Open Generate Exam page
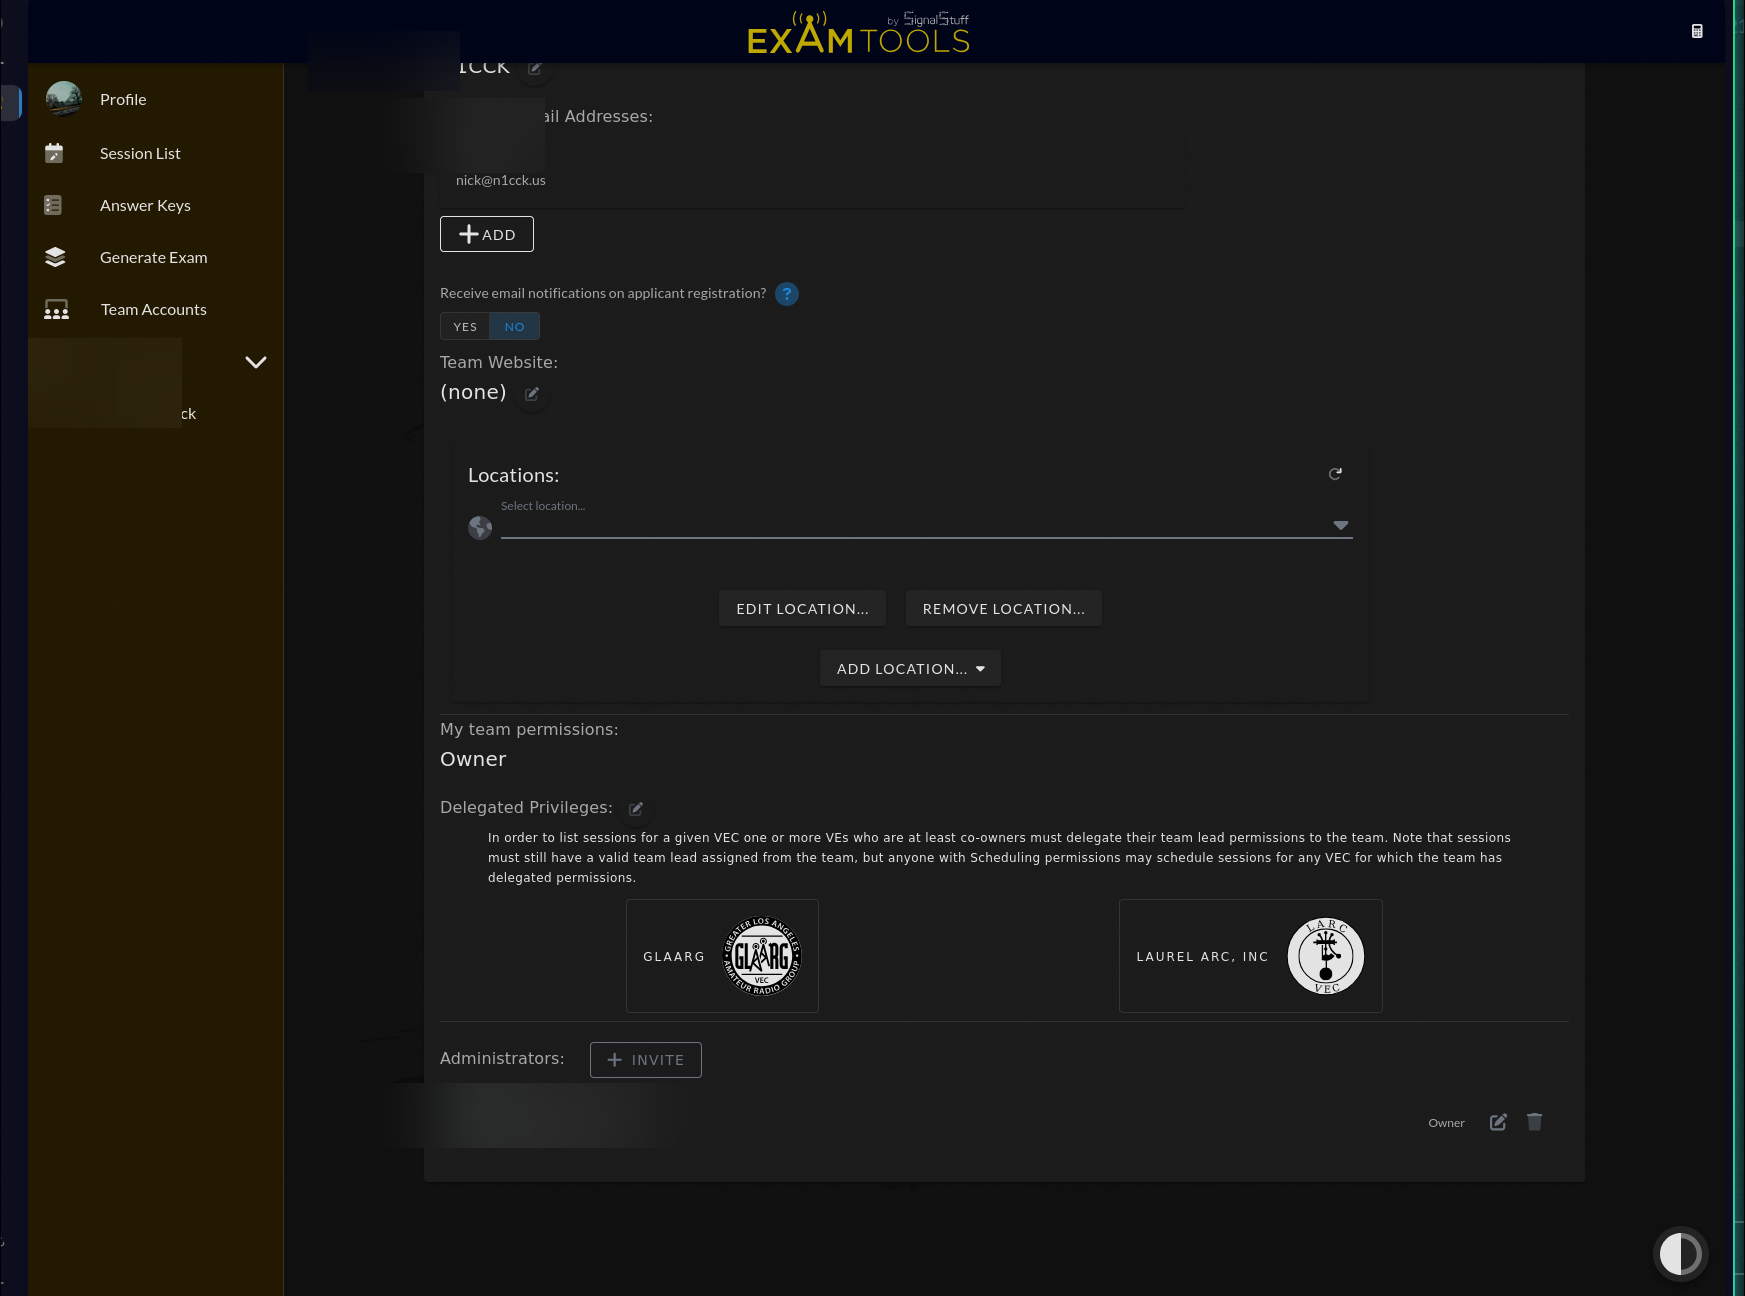The height and width of the screenshot is (1296, 1745). pos(155,257)
